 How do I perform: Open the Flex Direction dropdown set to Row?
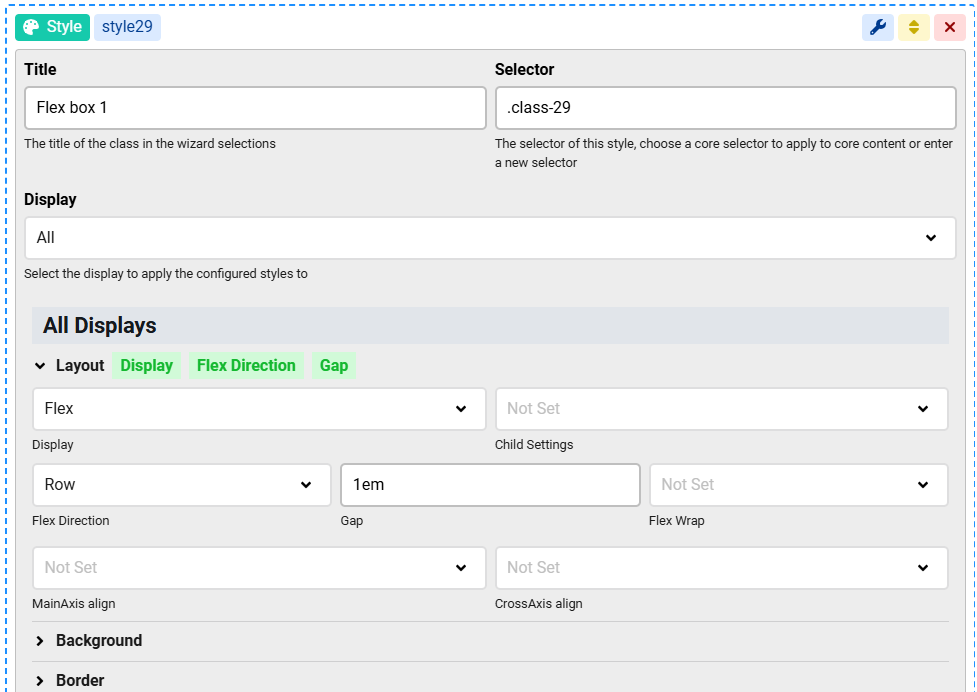tap(181, 485)
